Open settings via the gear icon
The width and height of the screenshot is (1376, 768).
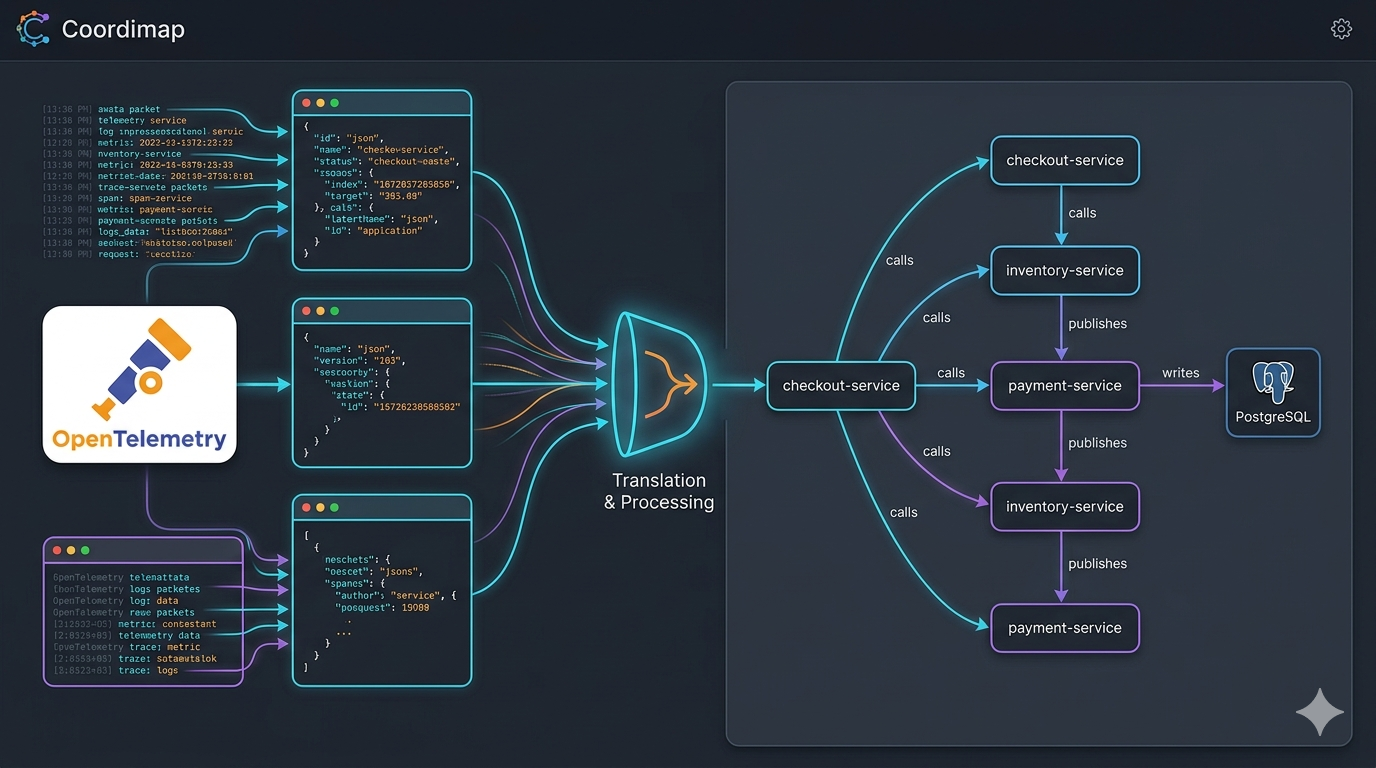tap(1341, 29)
